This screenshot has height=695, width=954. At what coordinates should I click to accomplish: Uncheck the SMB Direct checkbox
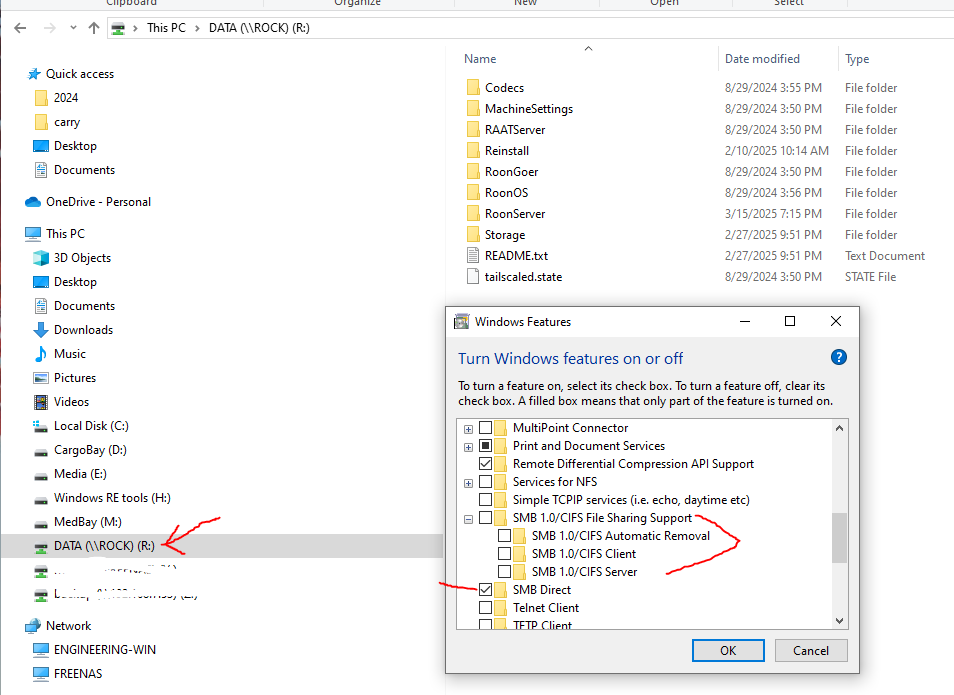coord(486,590)
